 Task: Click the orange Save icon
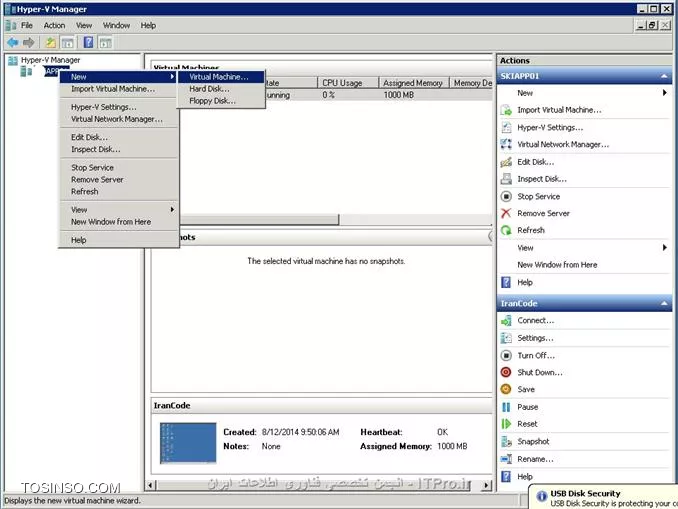tap(506, 389)
